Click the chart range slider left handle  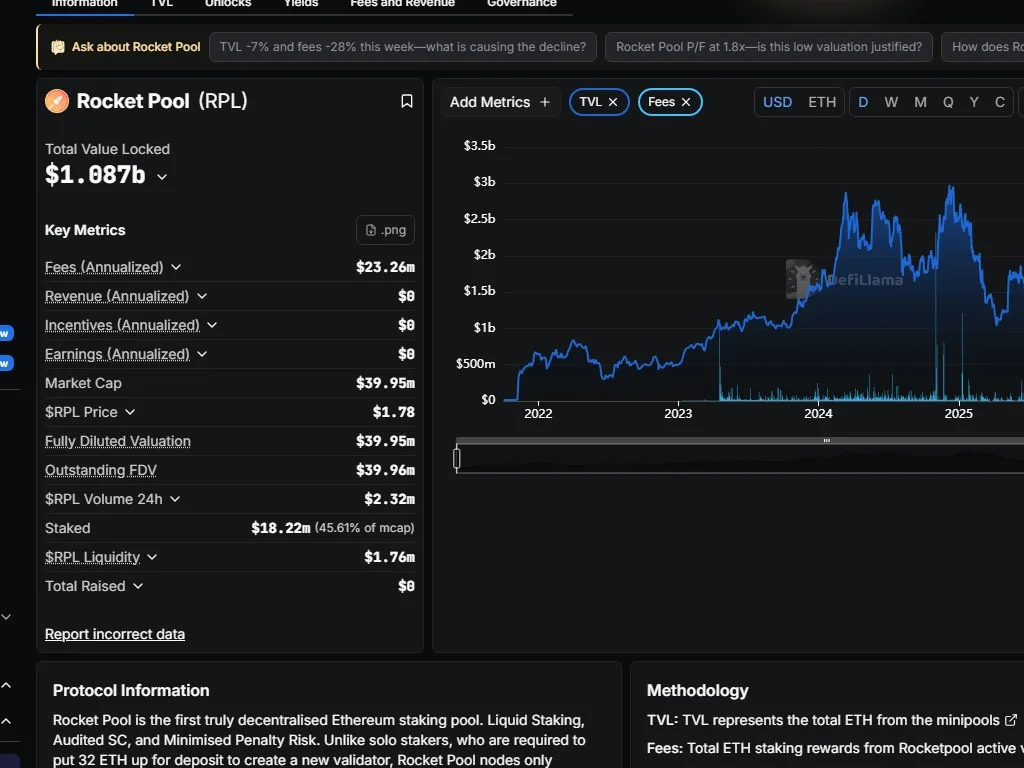coord(456,458)
